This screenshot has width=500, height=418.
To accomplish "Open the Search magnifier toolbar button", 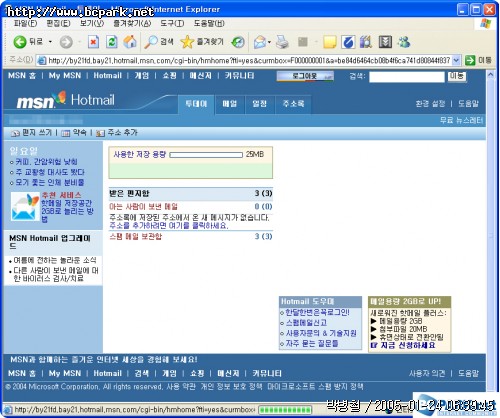I will 159,42.
